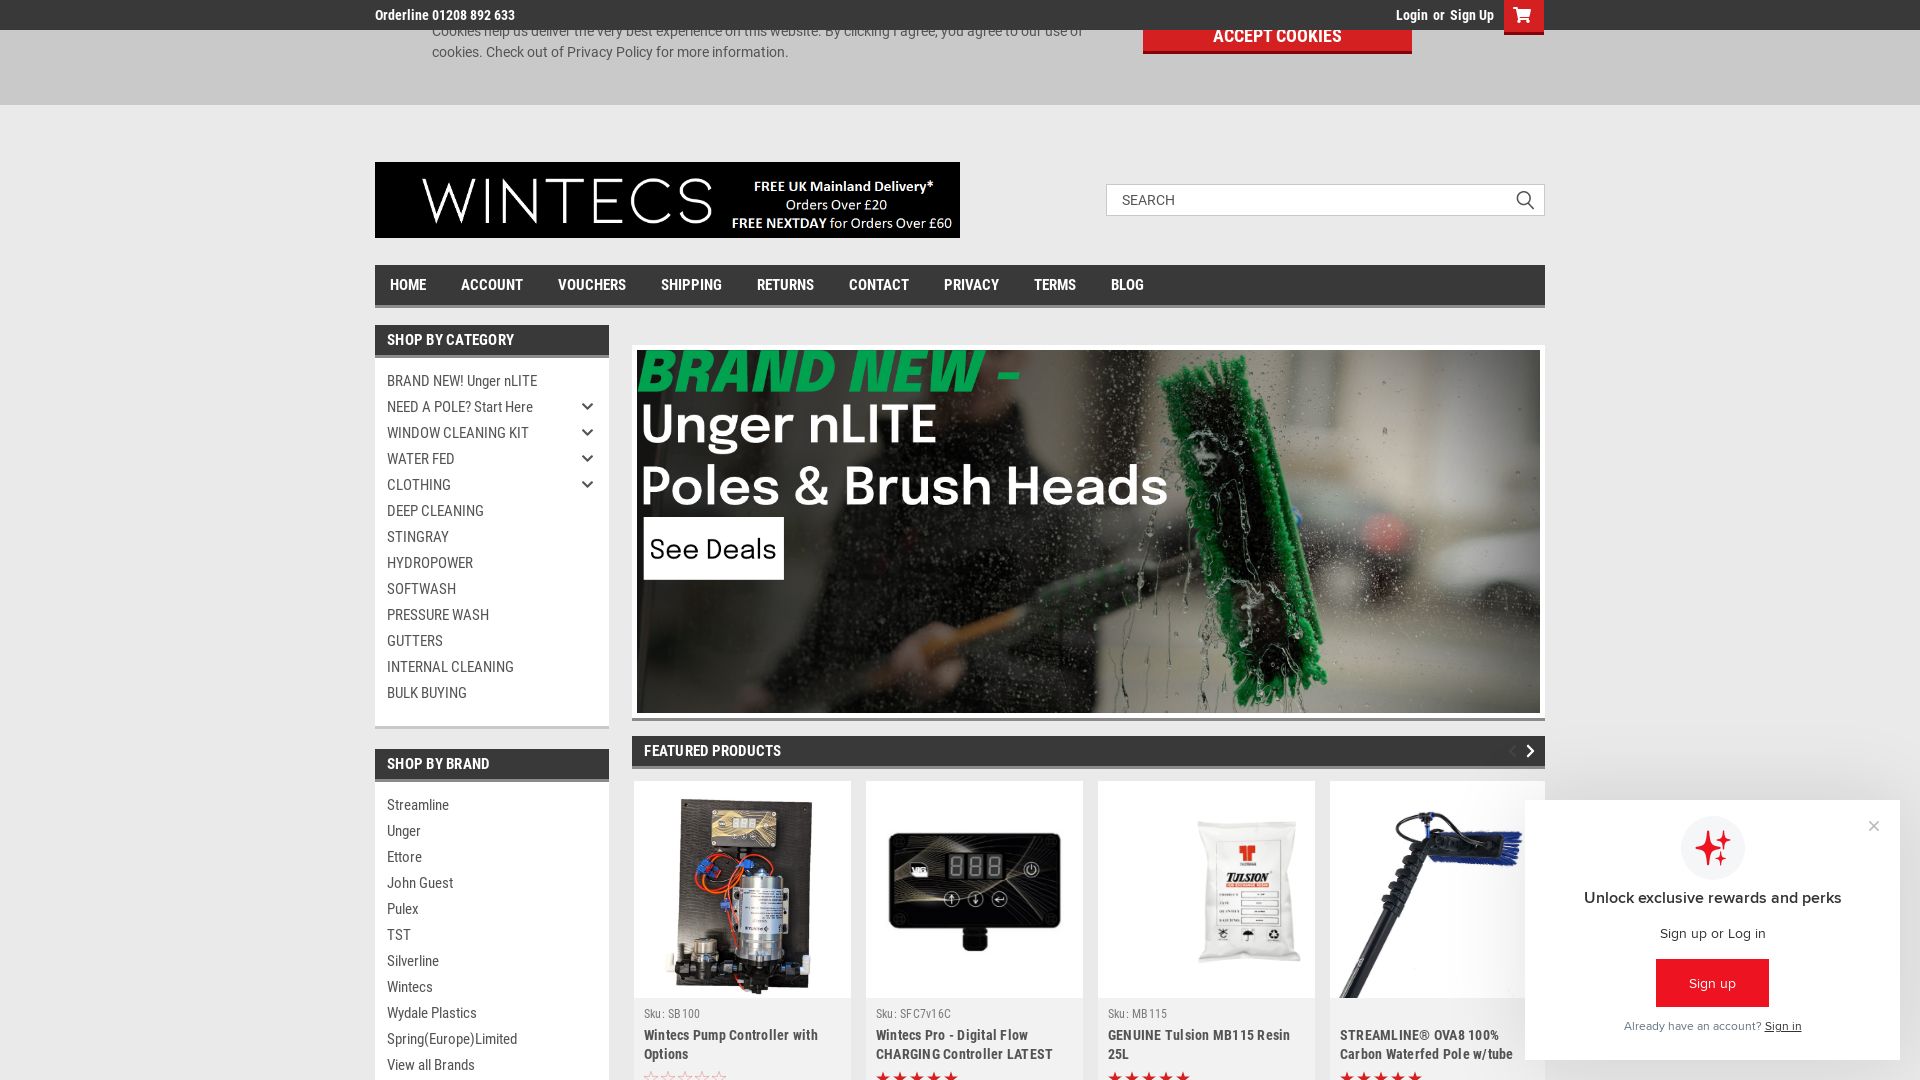Image resolution: width=1920 pixels, height=1080 pixels.
Task: Open the BLOG menu item
Action: 1127,285
